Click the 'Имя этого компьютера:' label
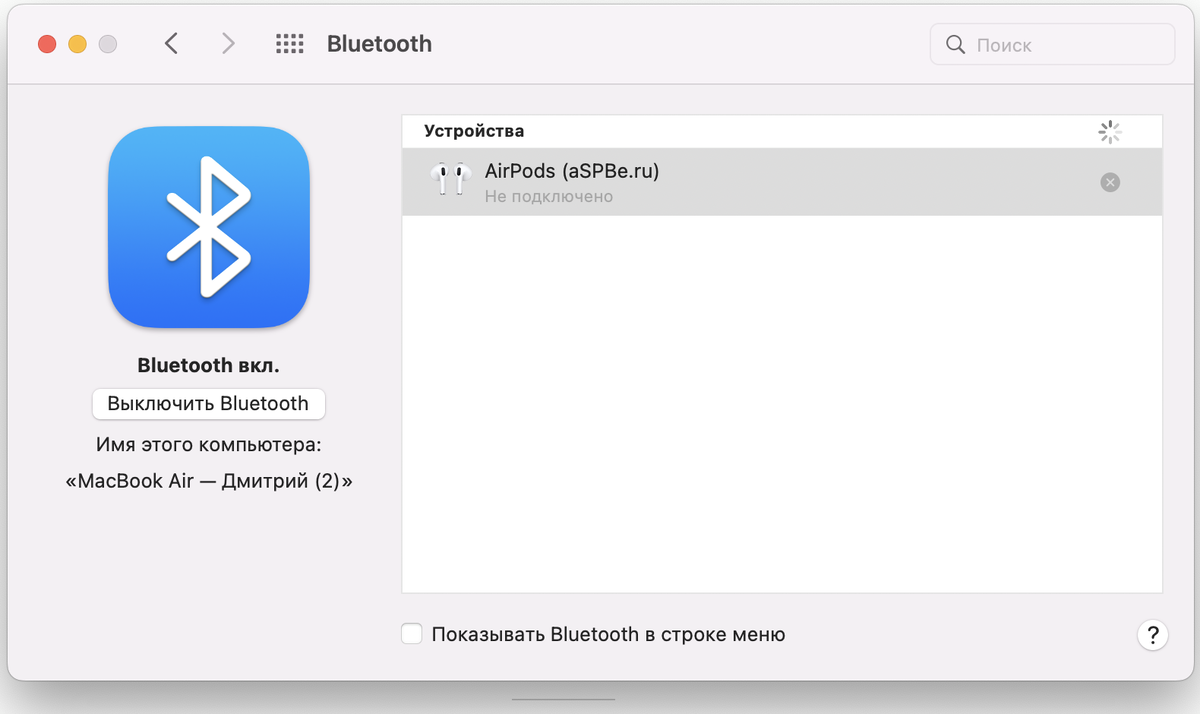 point(208,444)
